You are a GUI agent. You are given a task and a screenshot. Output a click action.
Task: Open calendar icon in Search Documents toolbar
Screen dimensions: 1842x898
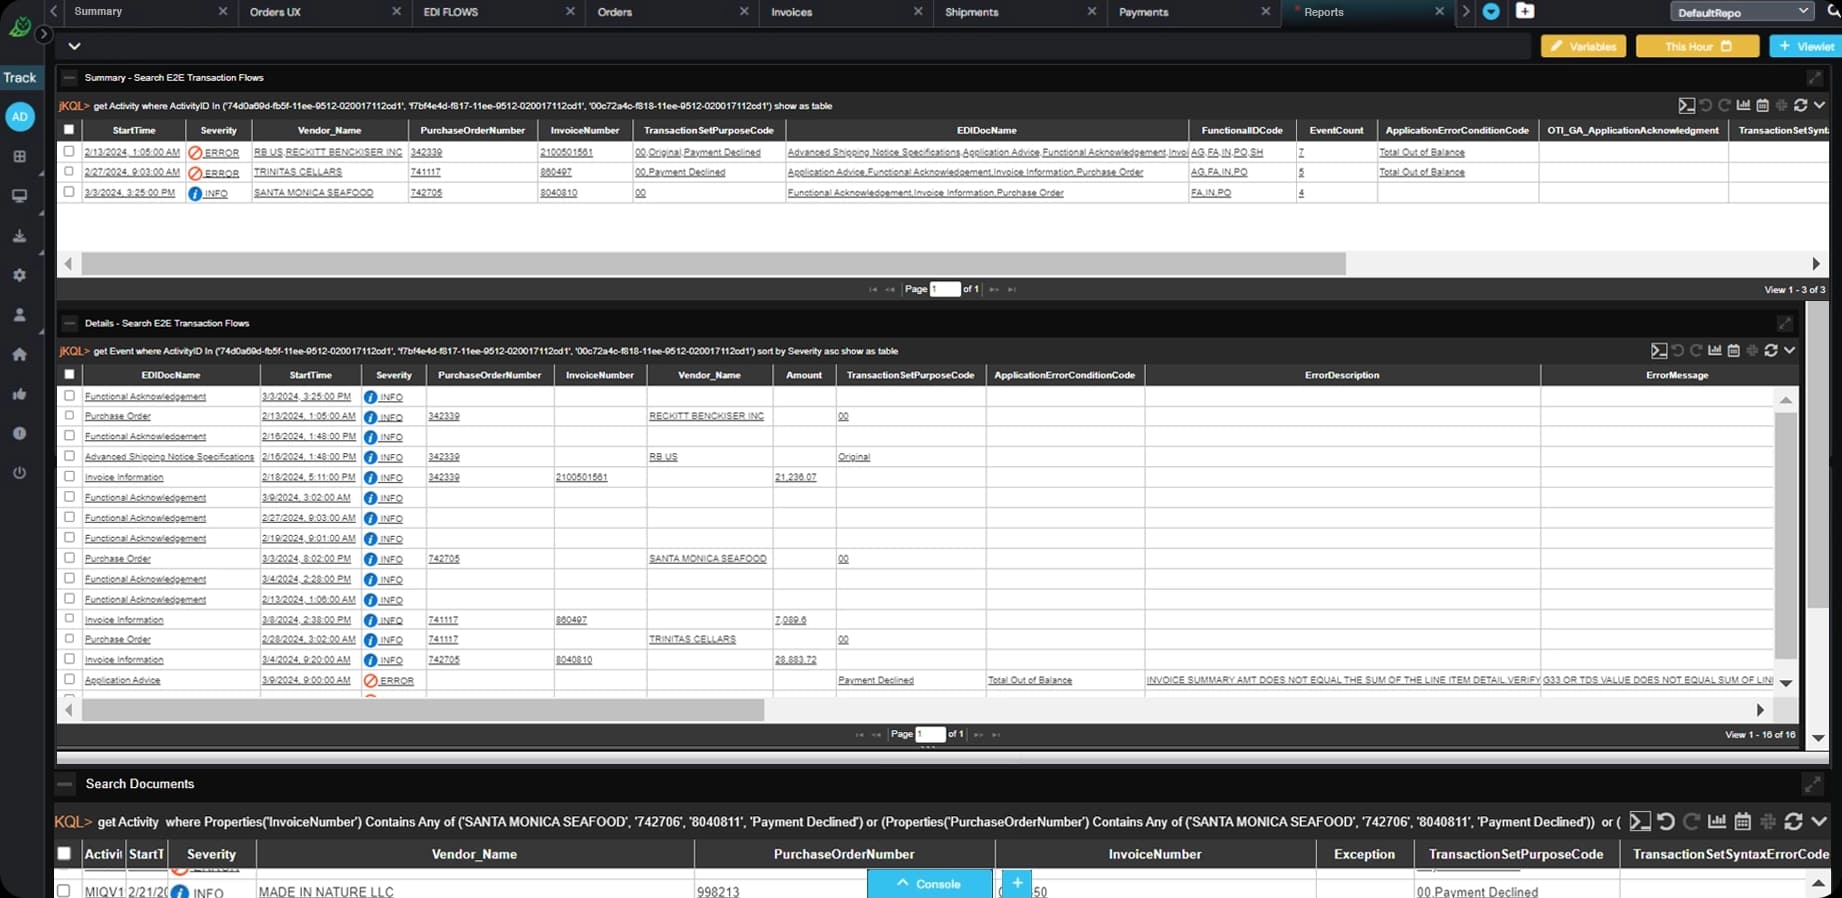coord(1742,821)
